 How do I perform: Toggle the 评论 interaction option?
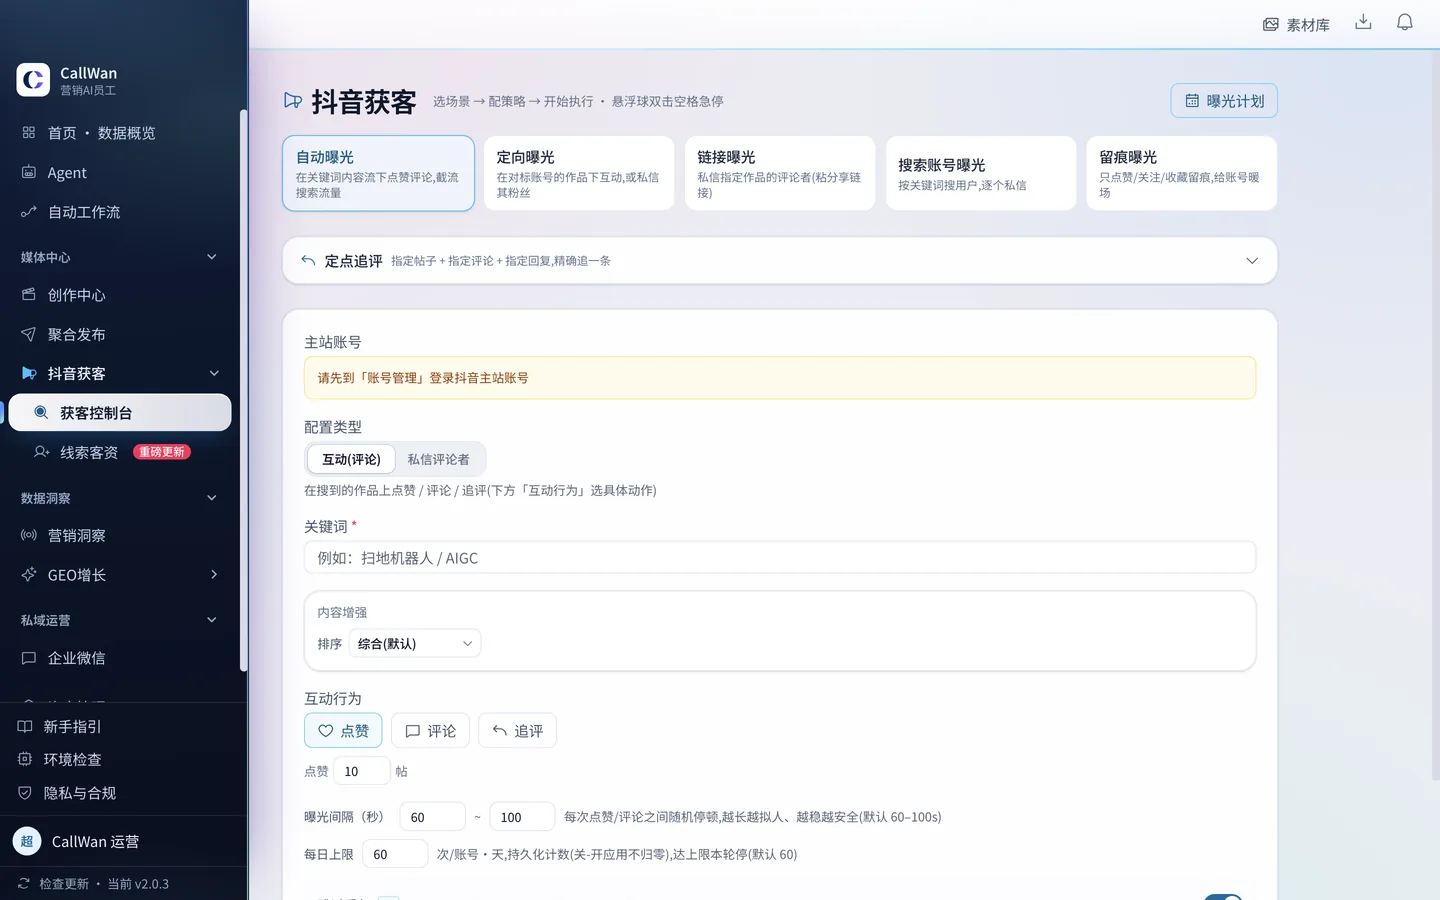pyautogui.click(x=430, y=731)
